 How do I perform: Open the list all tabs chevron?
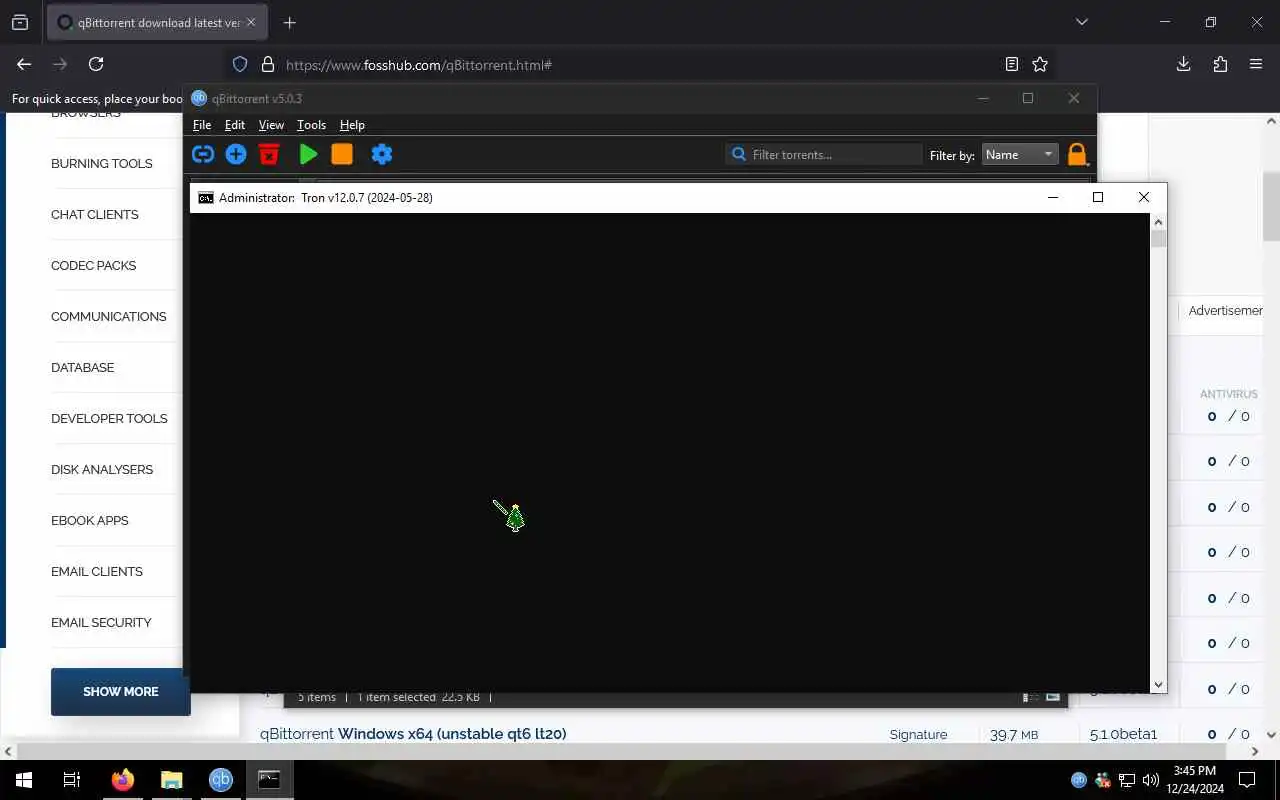coord(1081,22)
